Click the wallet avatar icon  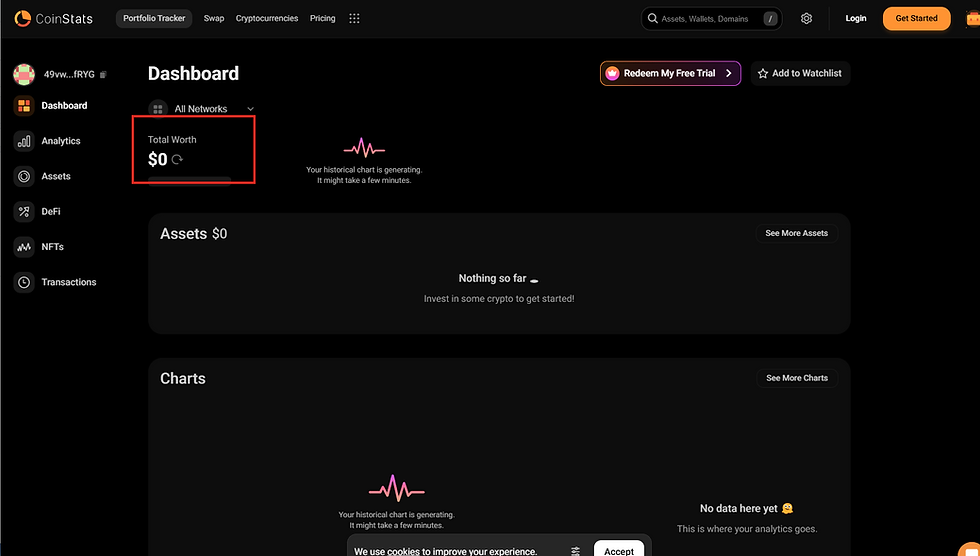click(x=24, y=74)
